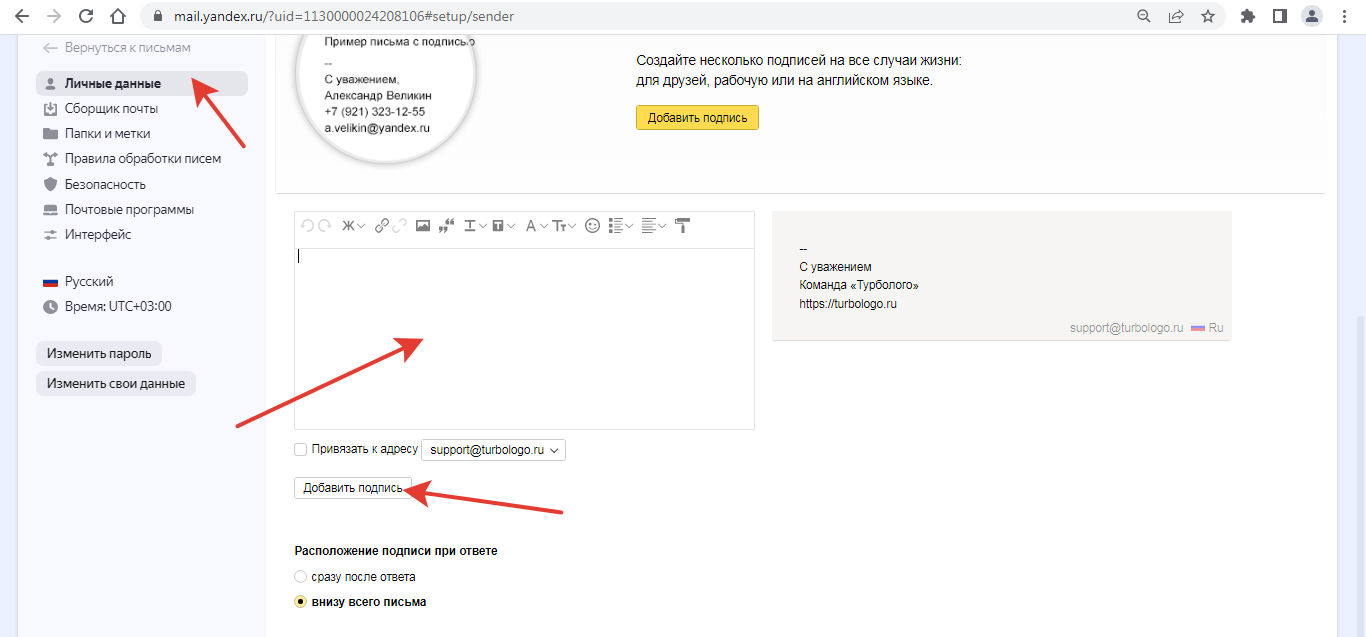1366x637 pixels.
Task: Open 'Папки и метки' settings section
Action: pyautogui.click(x=107, y=134)
